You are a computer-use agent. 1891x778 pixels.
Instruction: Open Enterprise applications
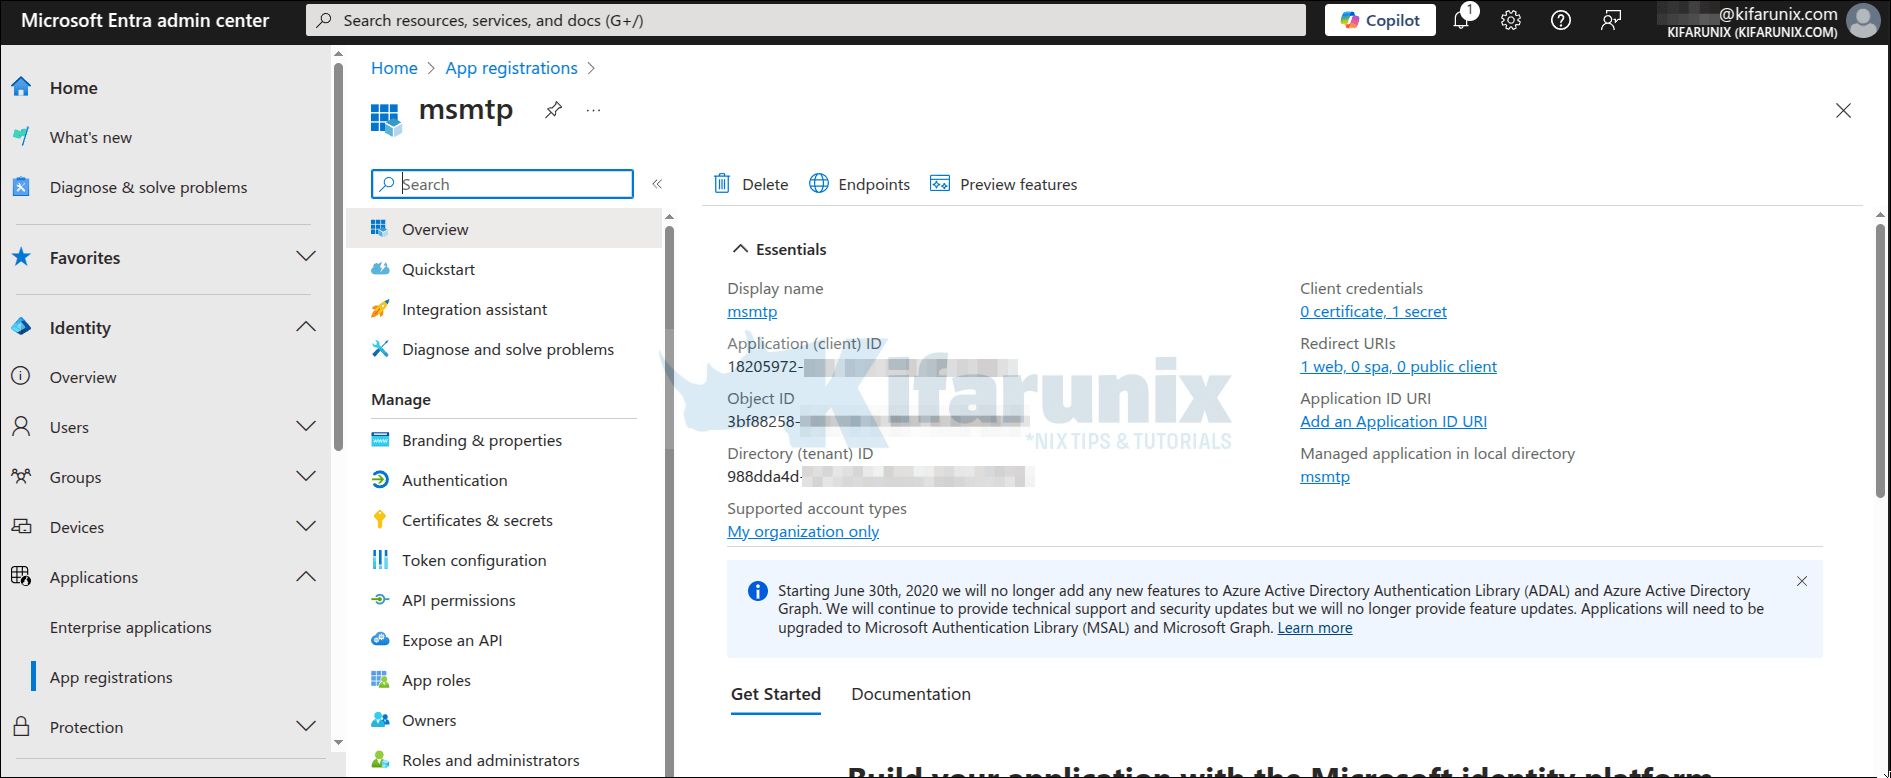(x=131, y=628)
